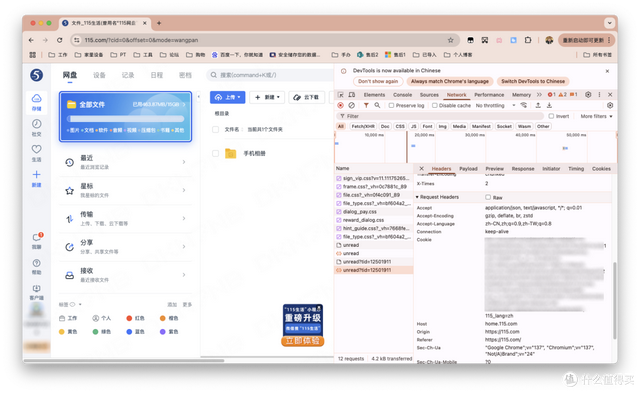Clear the network log icon
The image size is (640, 393).
[x=351, y=105]
